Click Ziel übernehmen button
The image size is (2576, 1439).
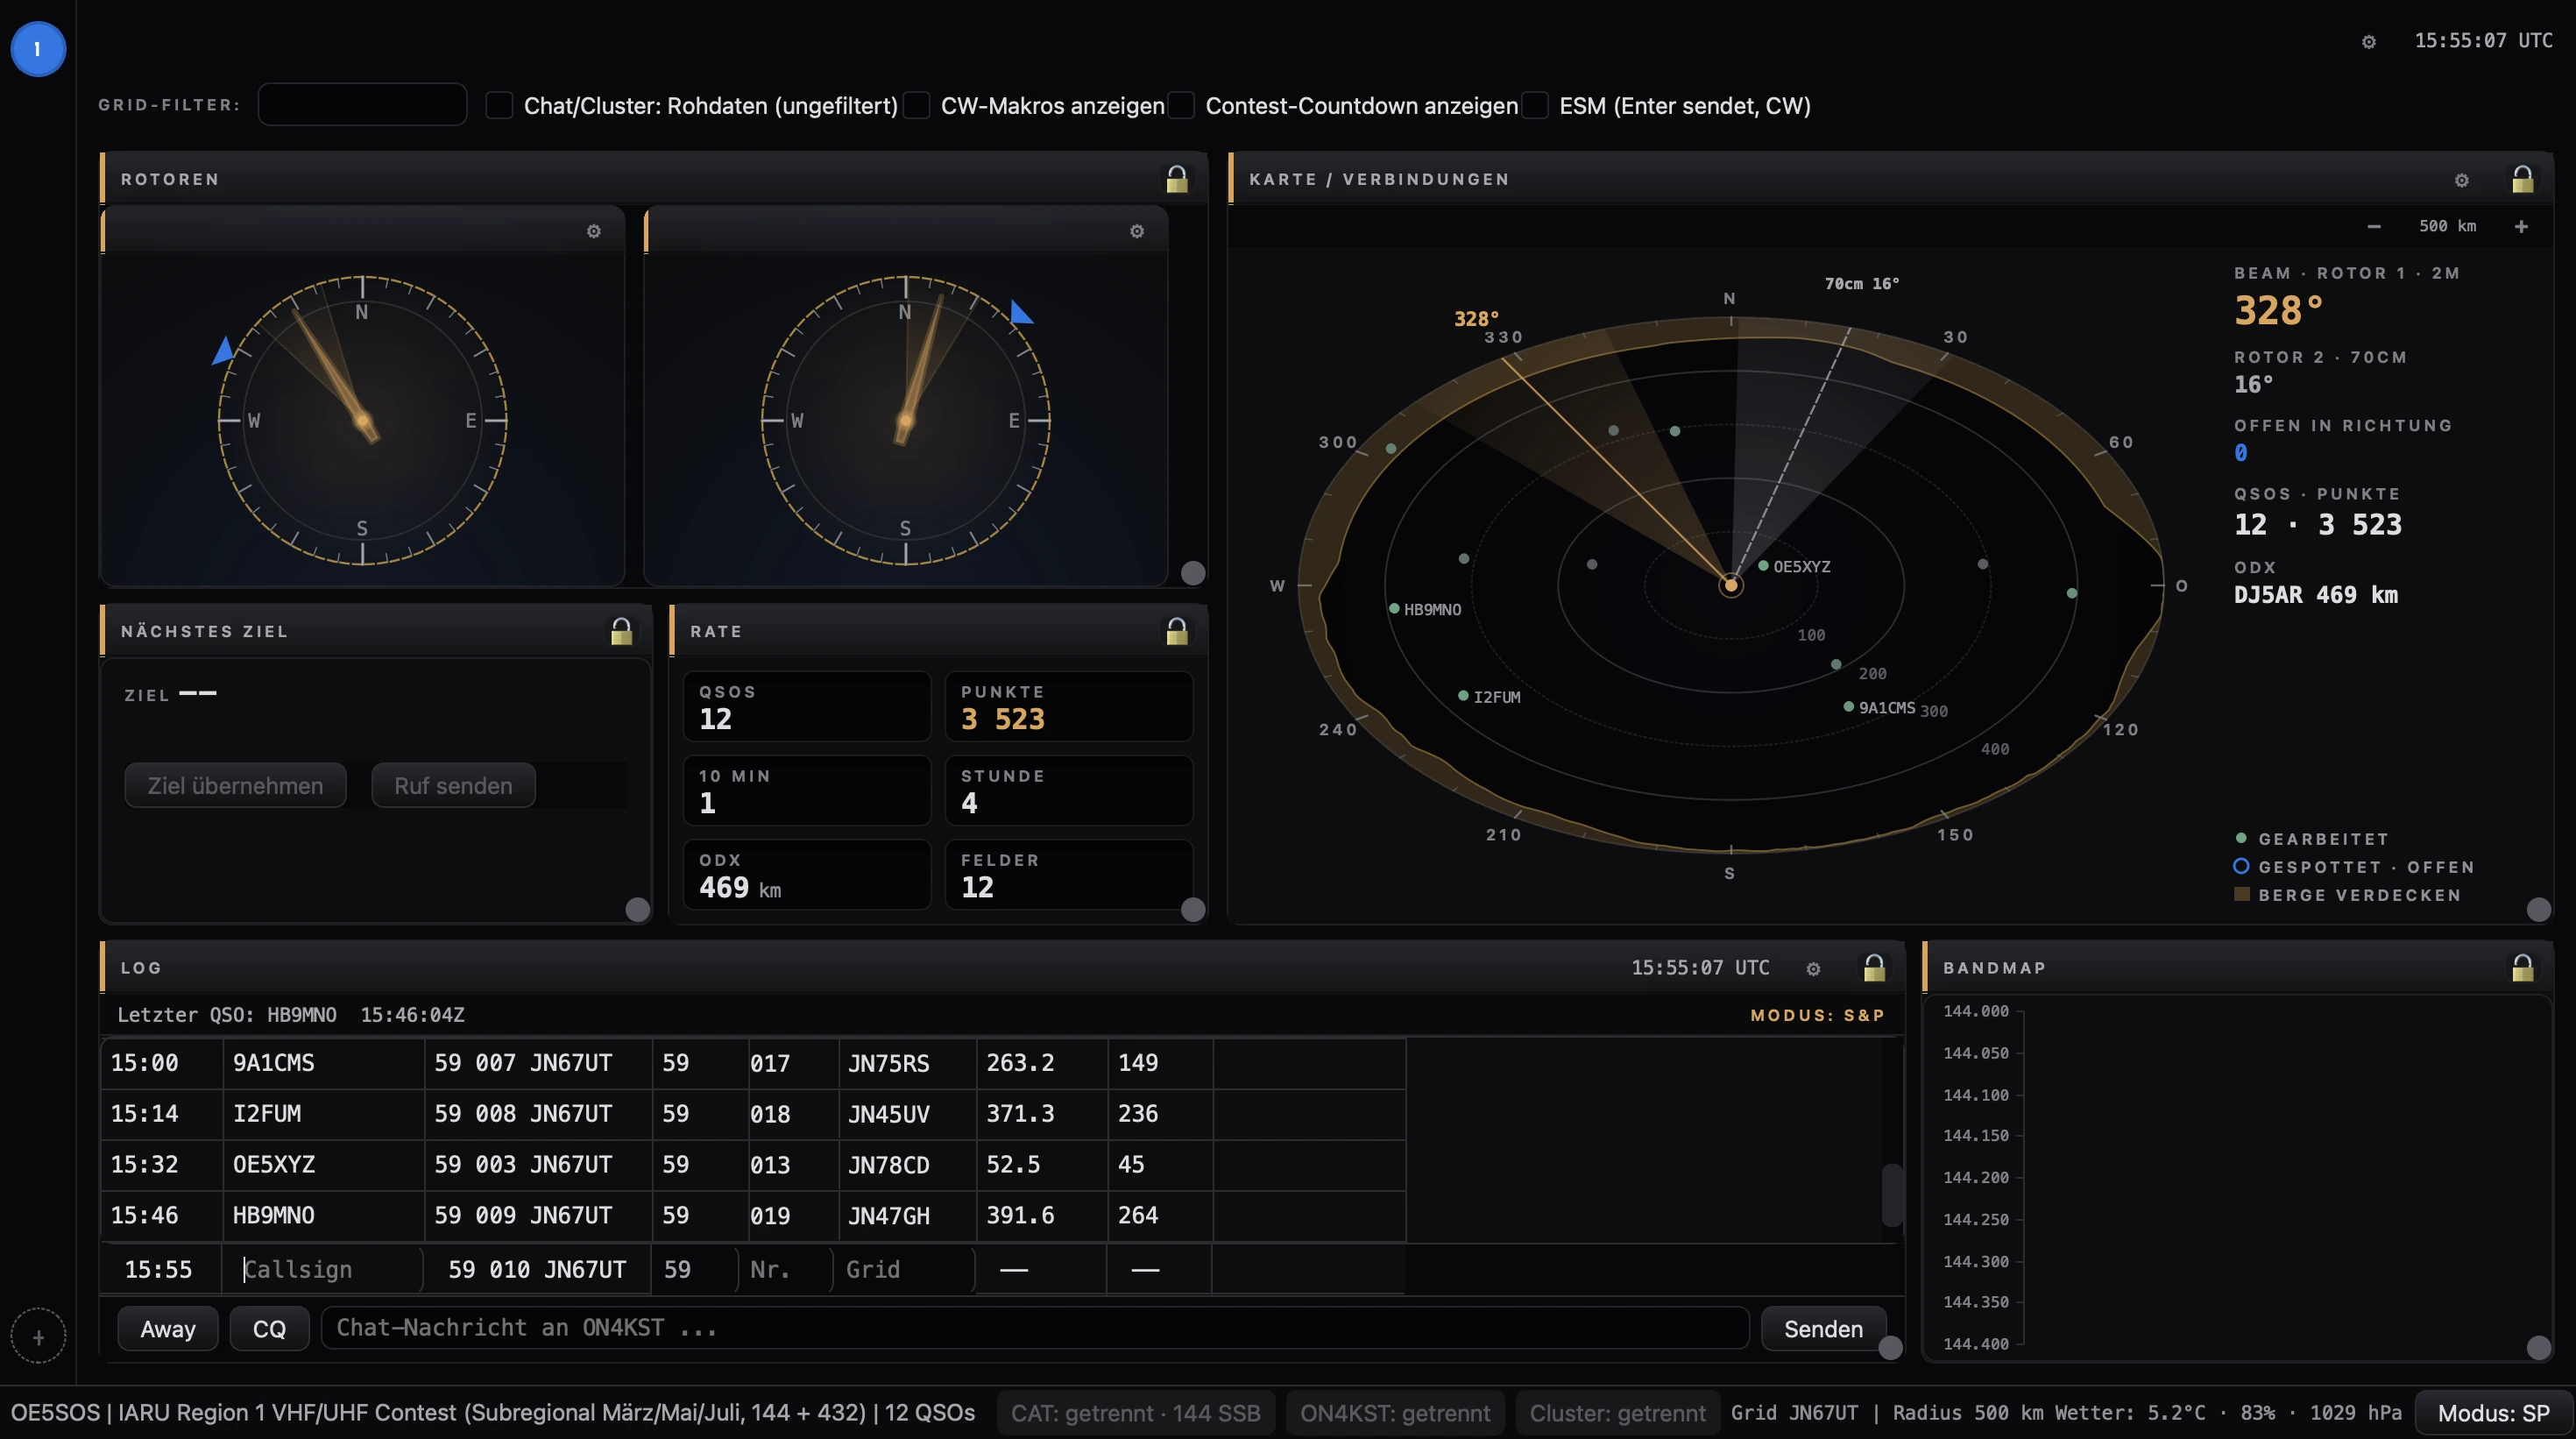point(235,785)
